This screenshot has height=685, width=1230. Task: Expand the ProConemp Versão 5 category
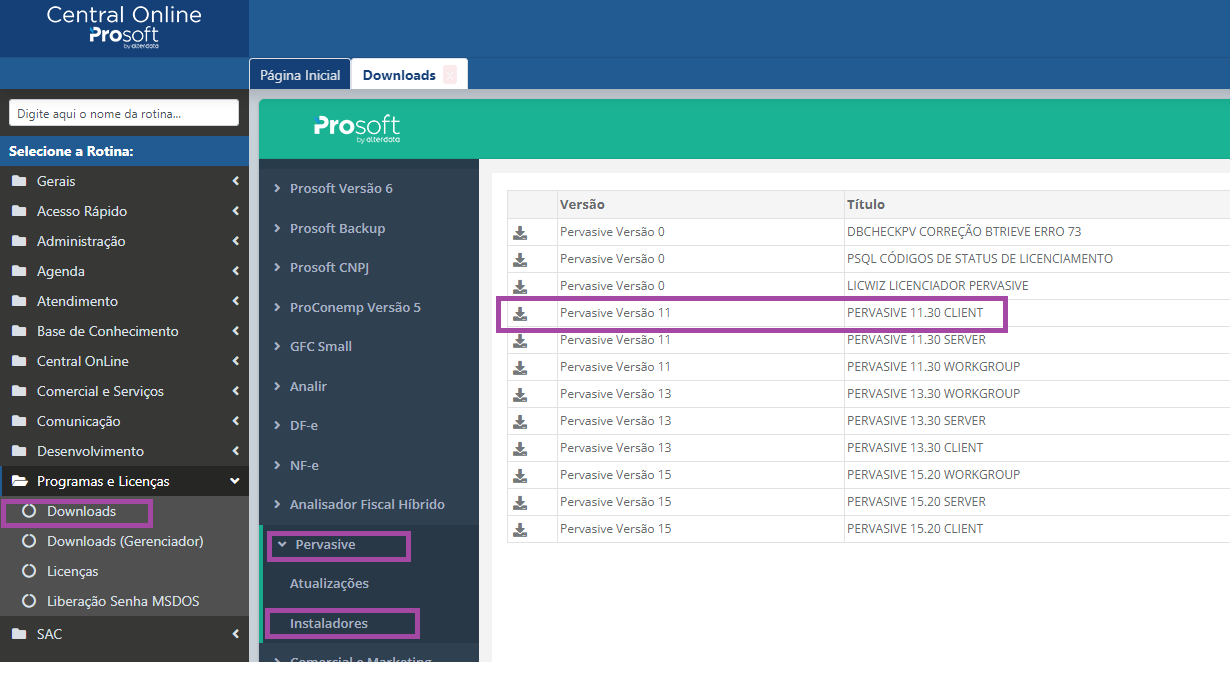coord(355,307)
